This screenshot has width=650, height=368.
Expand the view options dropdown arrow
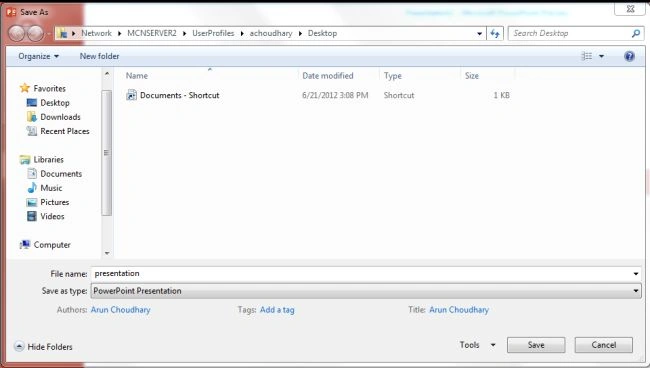point(601,56)
